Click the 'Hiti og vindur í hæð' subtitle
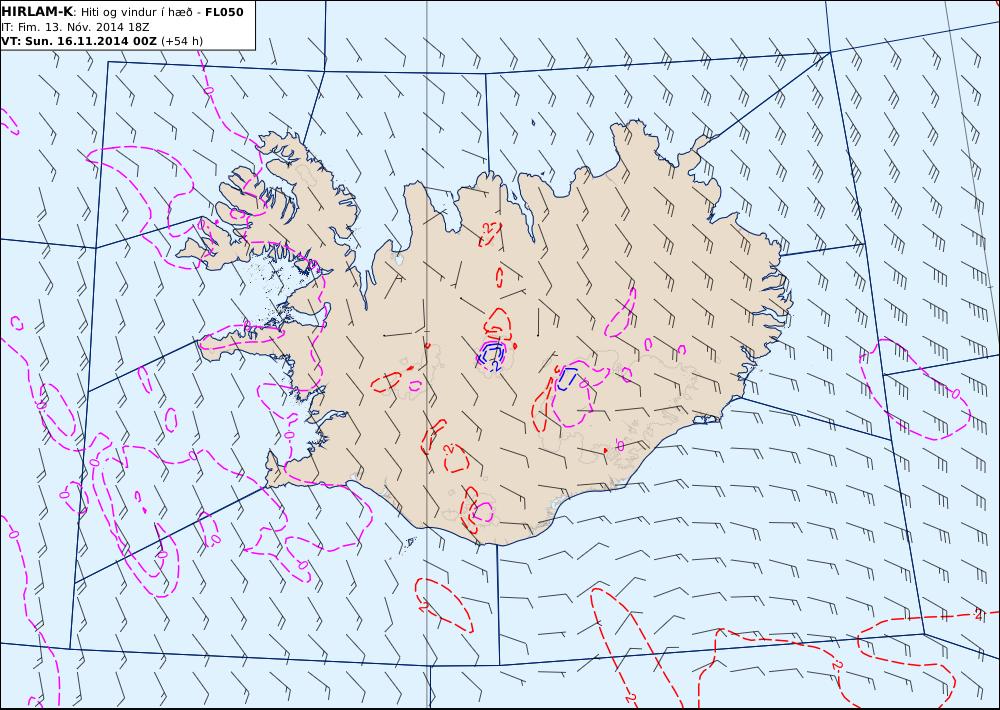 [136, 12]
